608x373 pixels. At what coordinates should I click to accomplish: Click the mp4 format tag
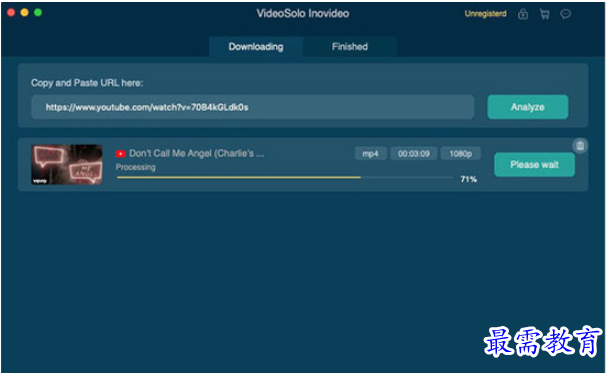tap(370, 154)
